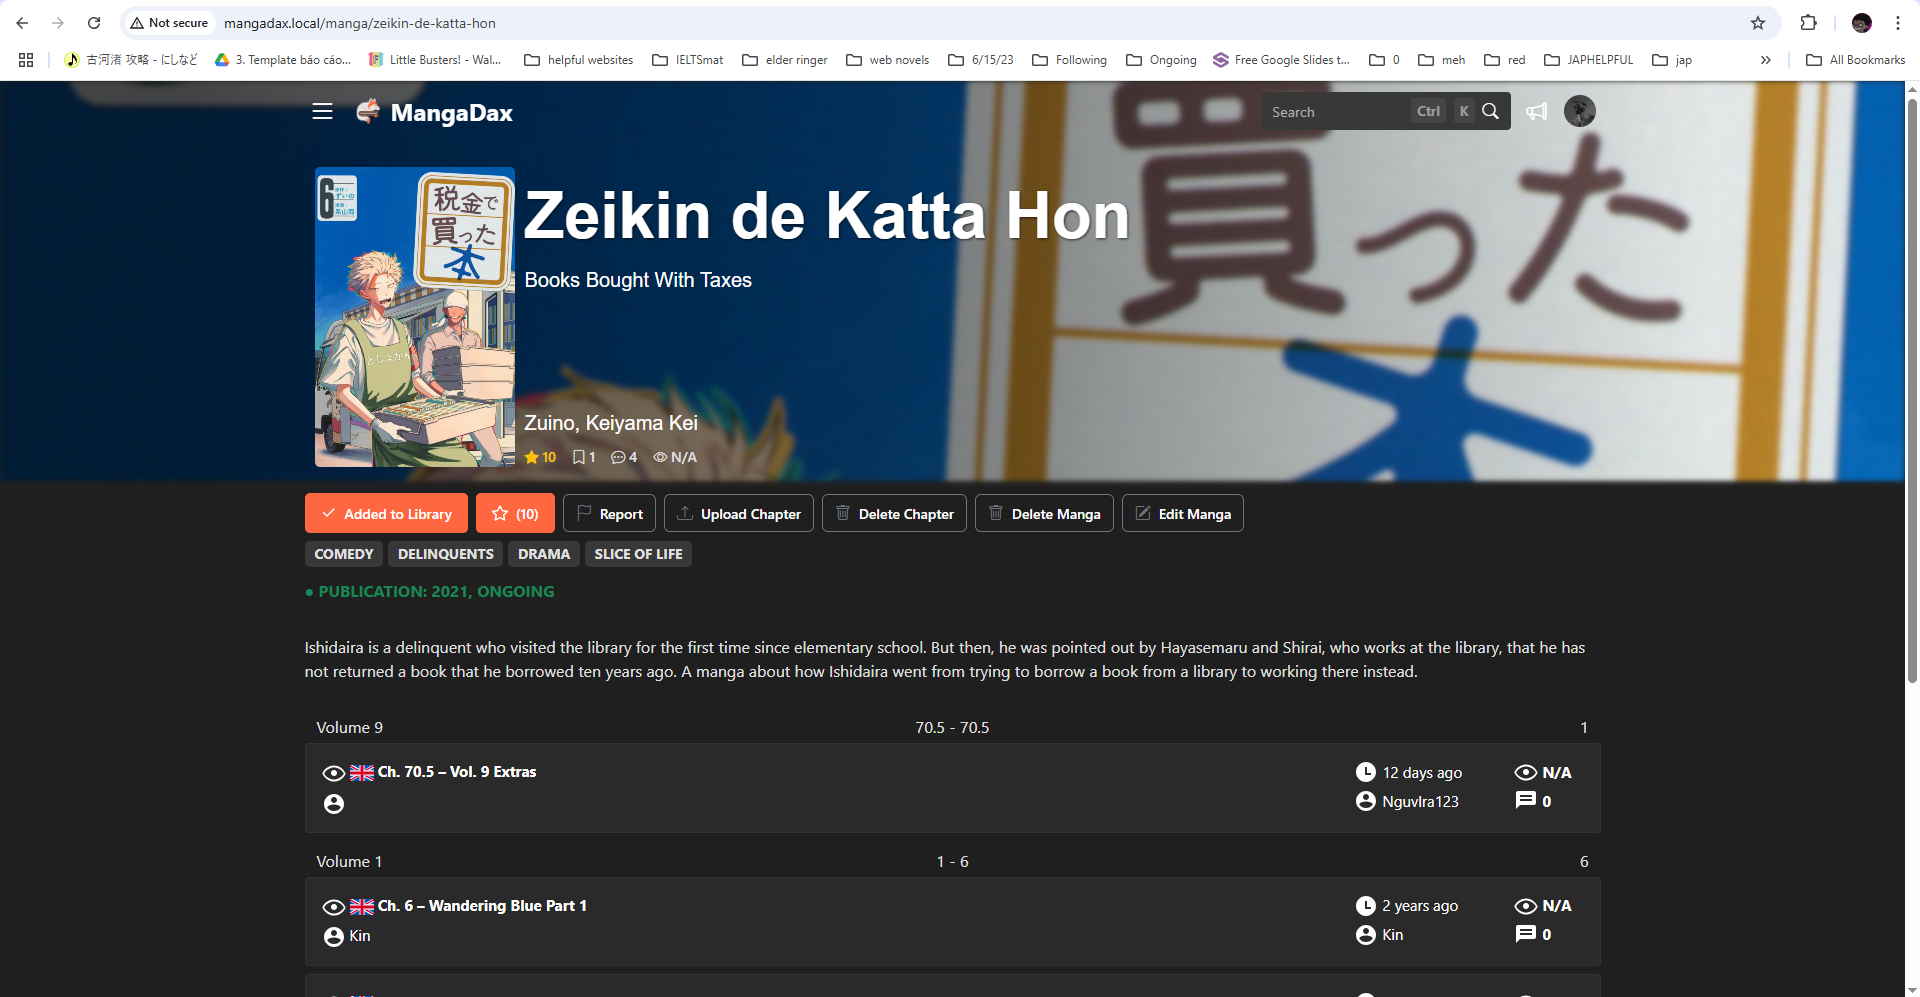Viewport: 1920px width, 997px height.
Task: Open the Zeikin de Katta Hon cover image
Action: 415,317
